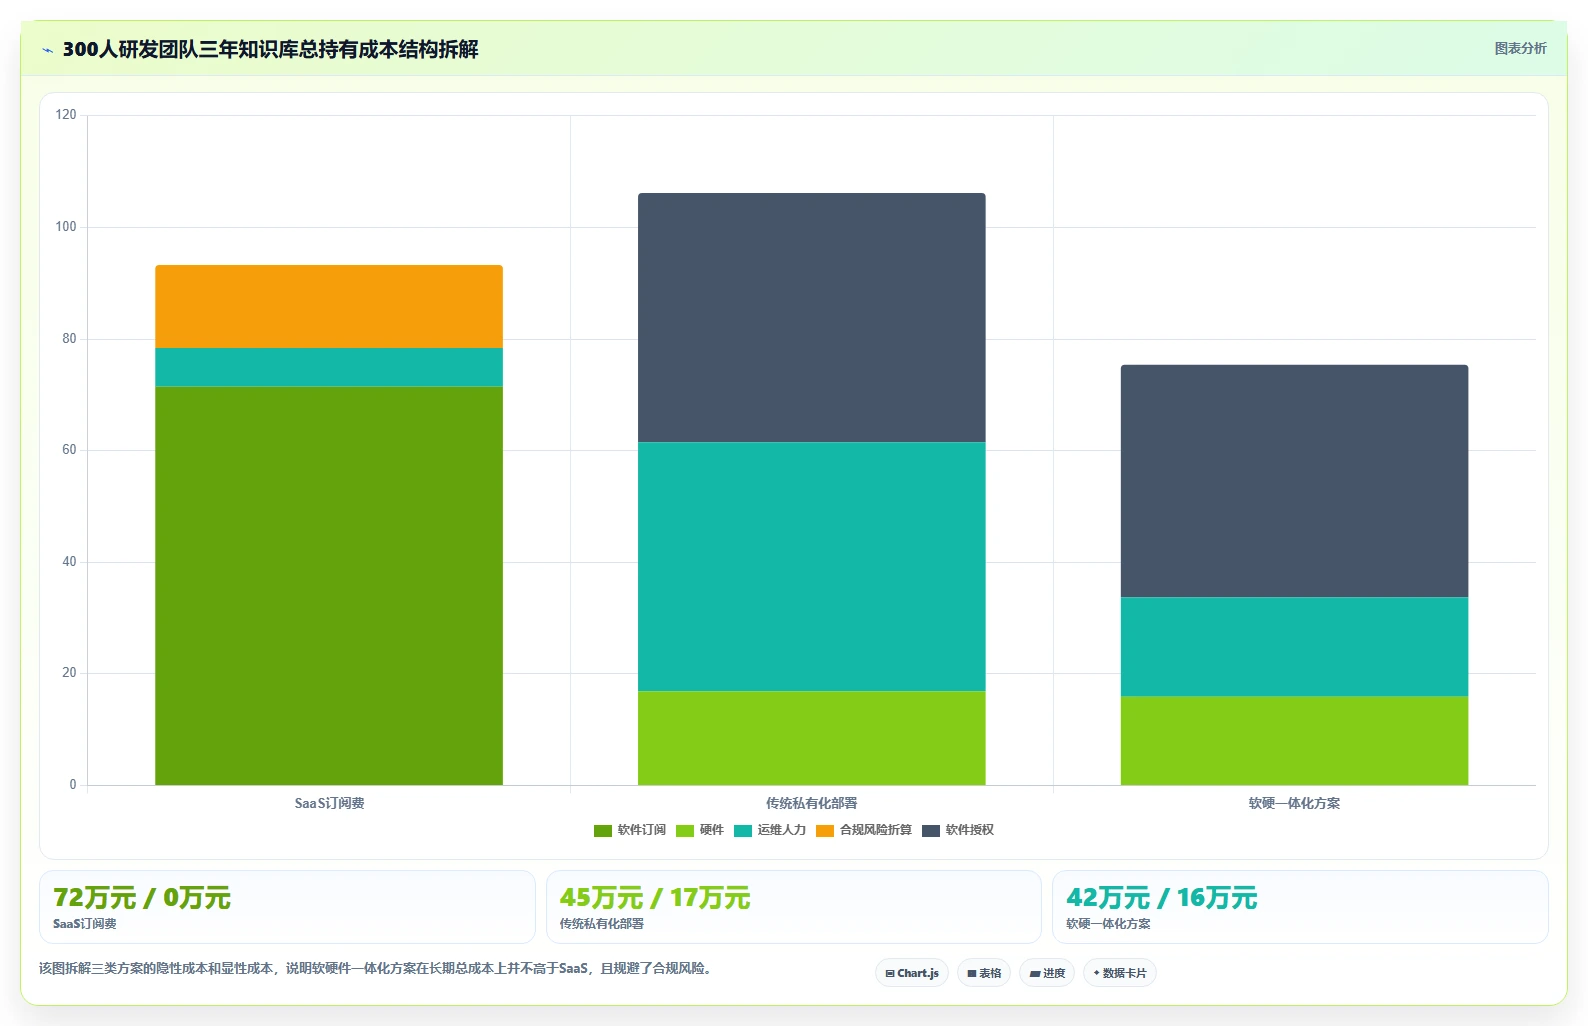Click the 图表分析 label in header
1588x1026 pixels.
(x=1520, y=48)
